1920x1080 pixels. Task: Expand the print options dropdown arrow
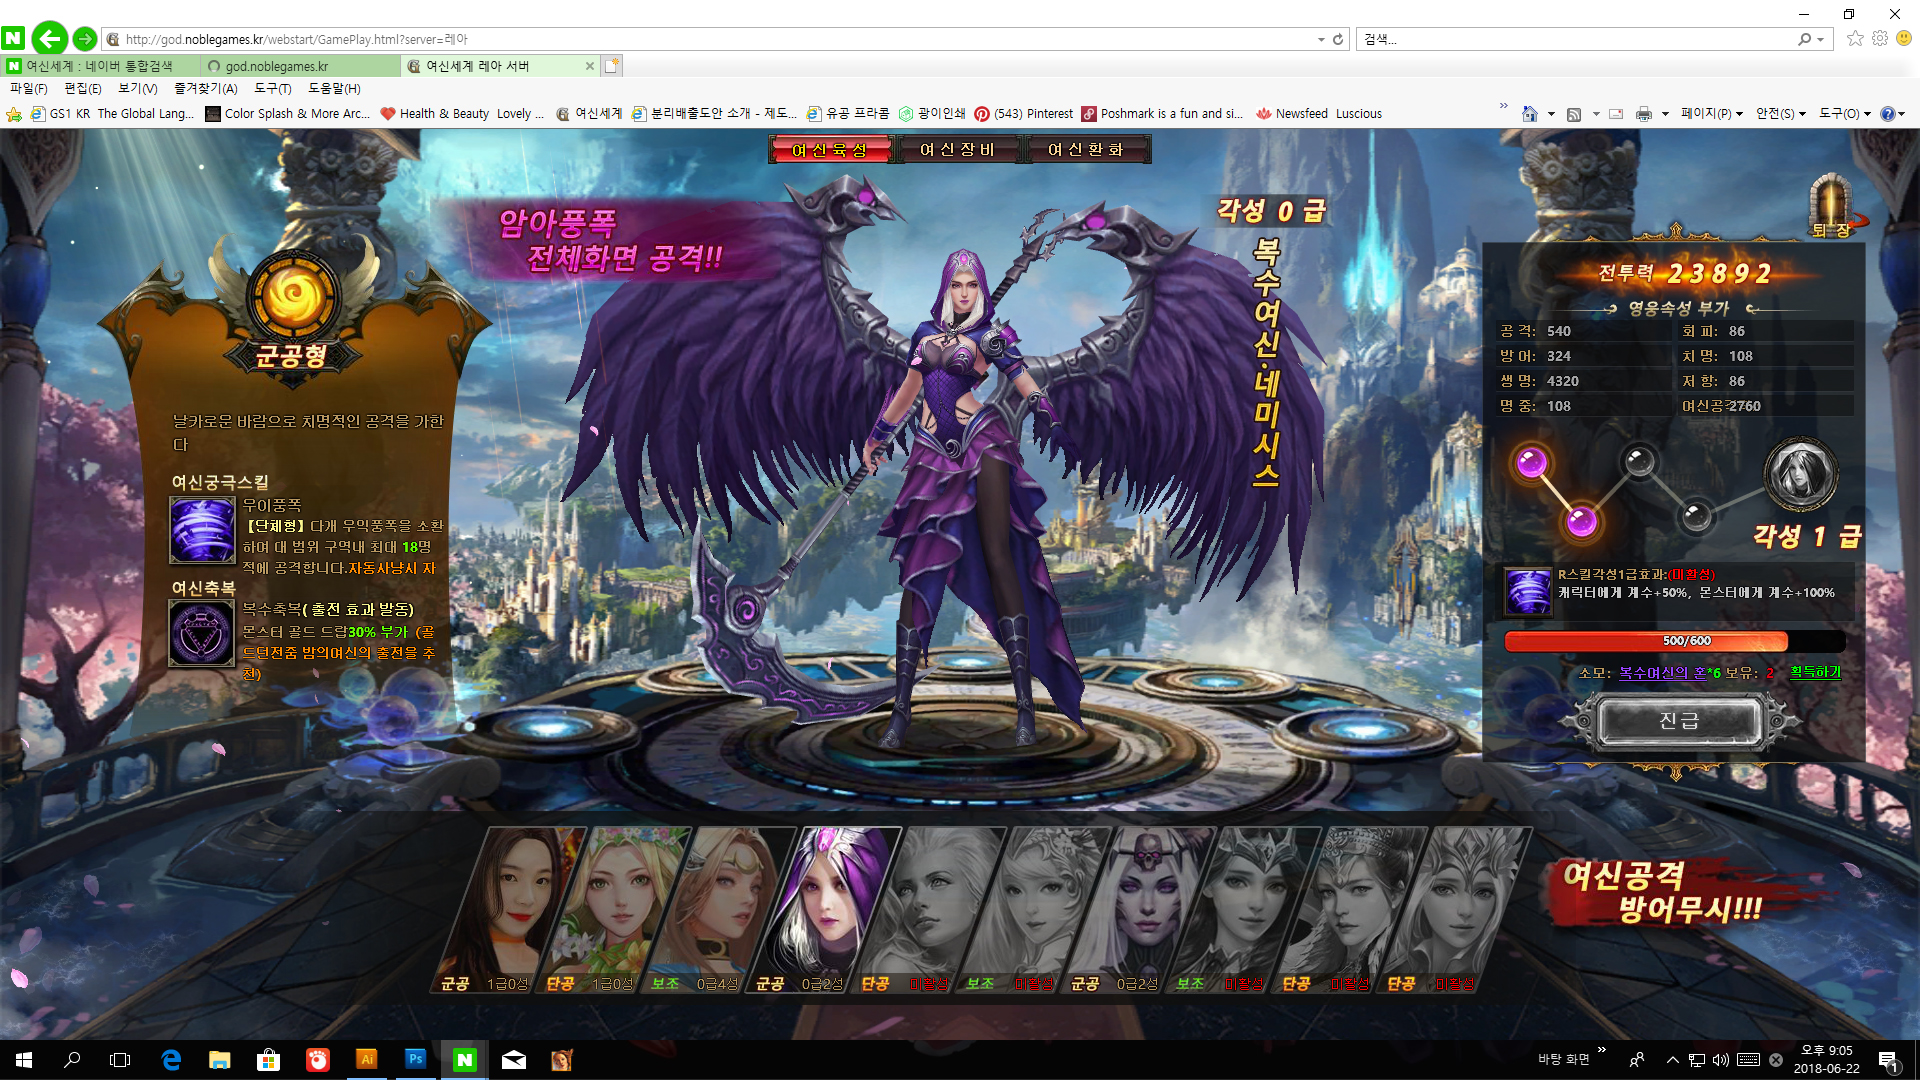click(x=1665, y=114)
